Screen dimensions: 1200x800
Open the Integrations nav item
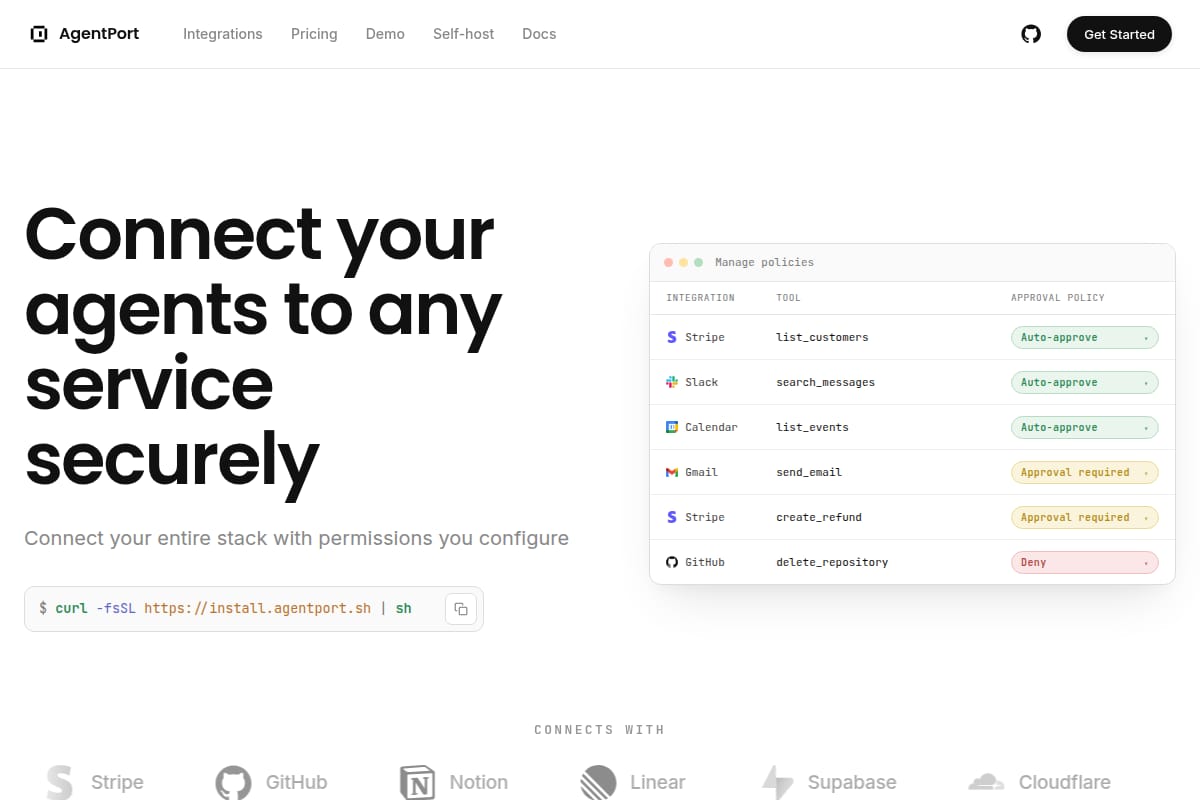223,34
